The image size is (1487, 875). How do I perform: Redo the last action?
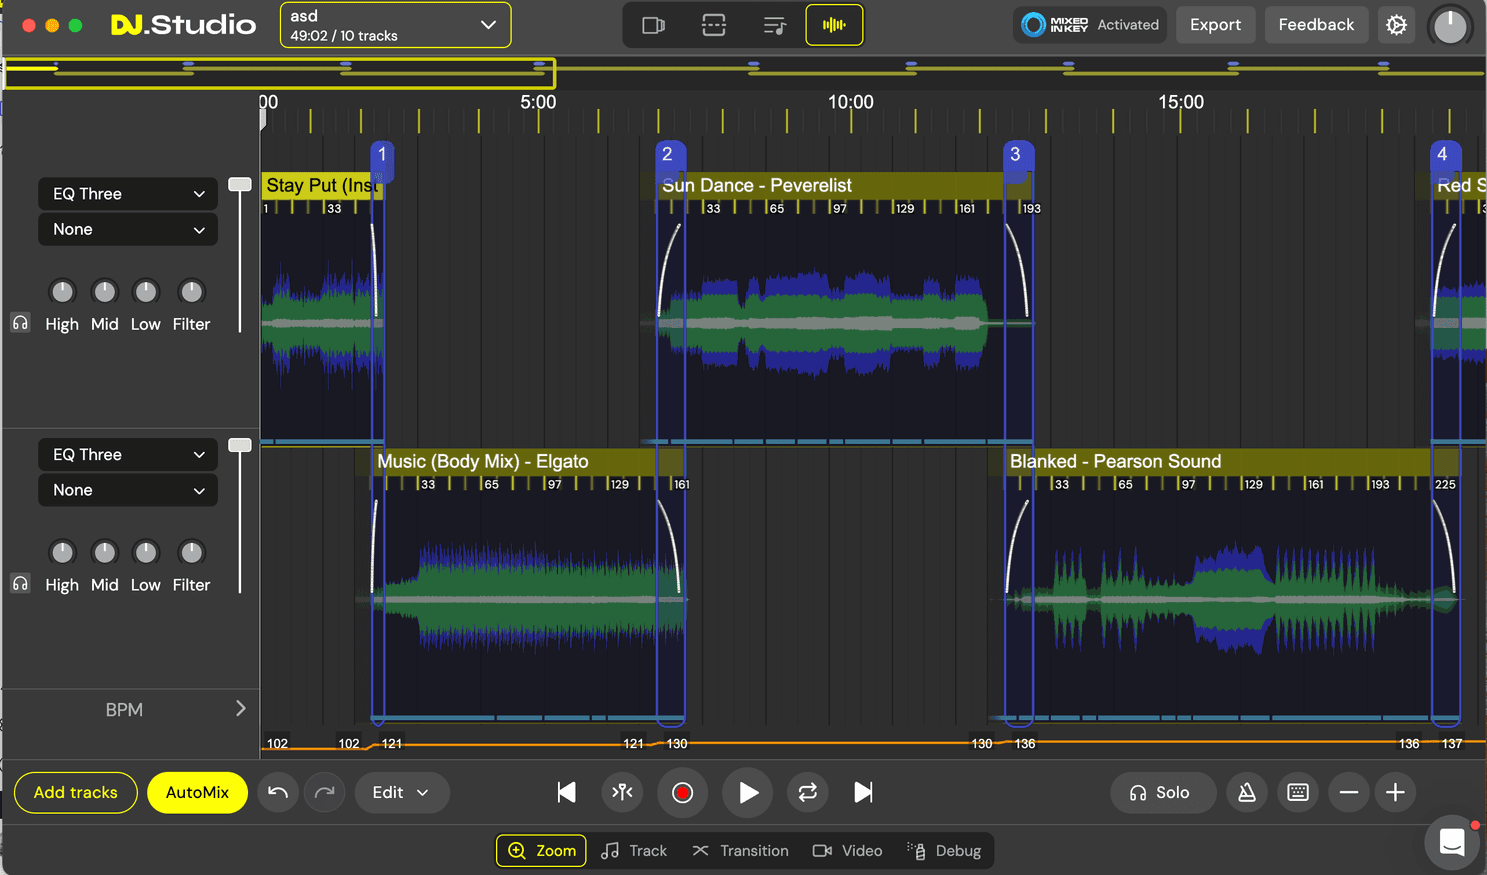pyautogui.click(x=325, y=792)
